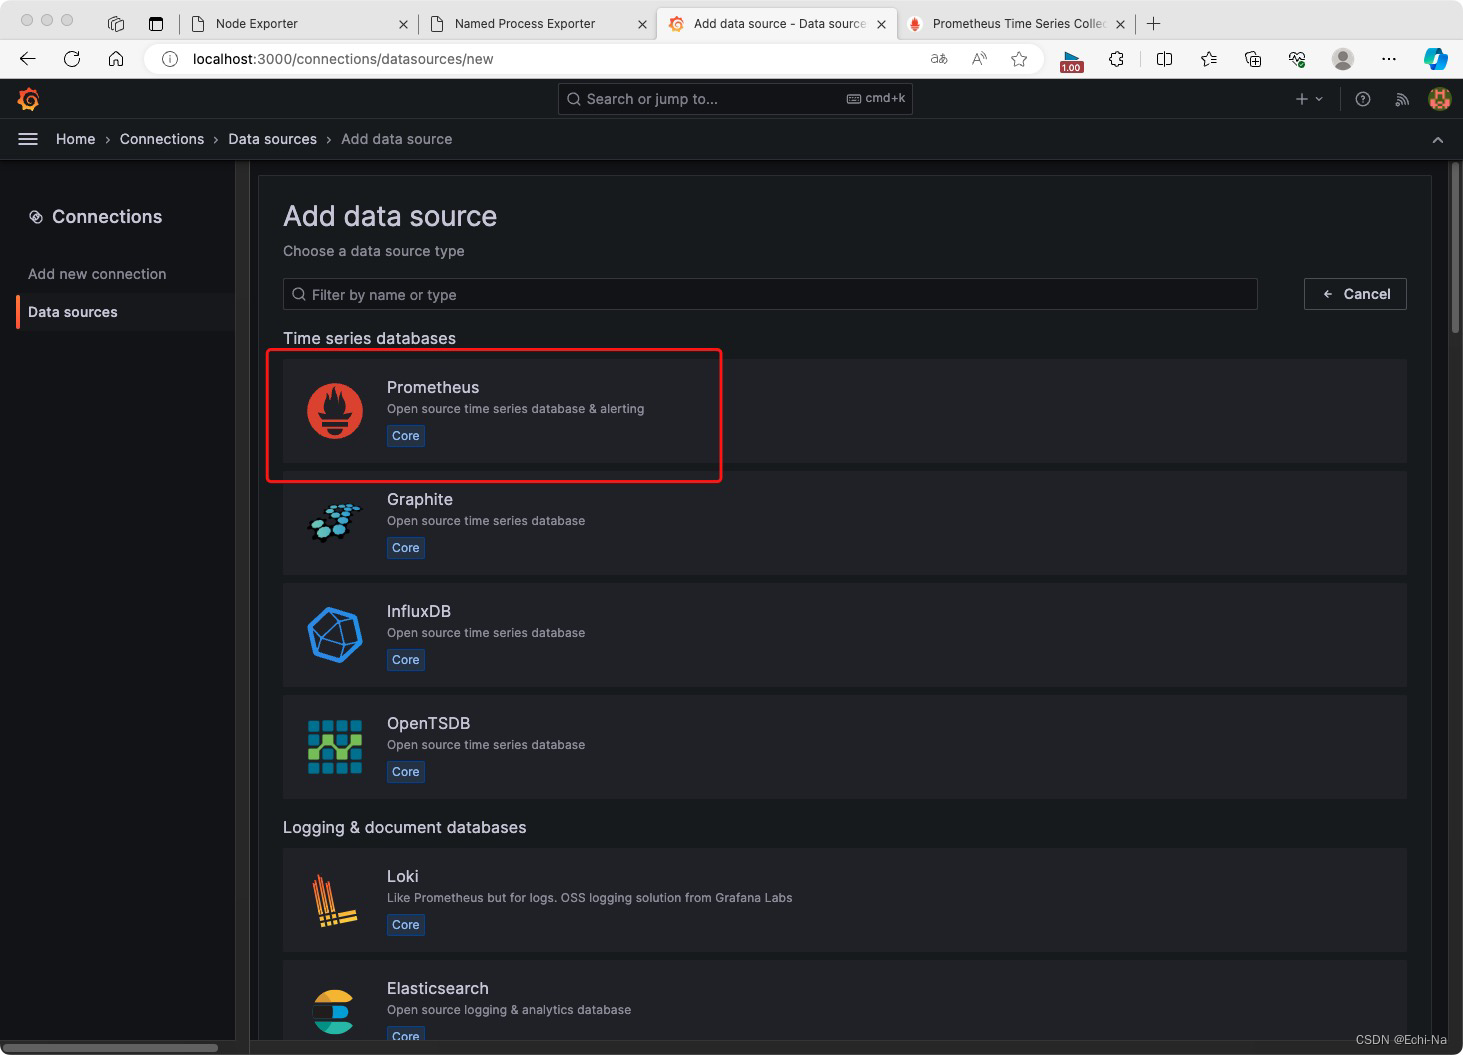1463x1055 pixels.
Task: Click the horizontal scrollbar at bottom
Action: [x=110, y=1048]
